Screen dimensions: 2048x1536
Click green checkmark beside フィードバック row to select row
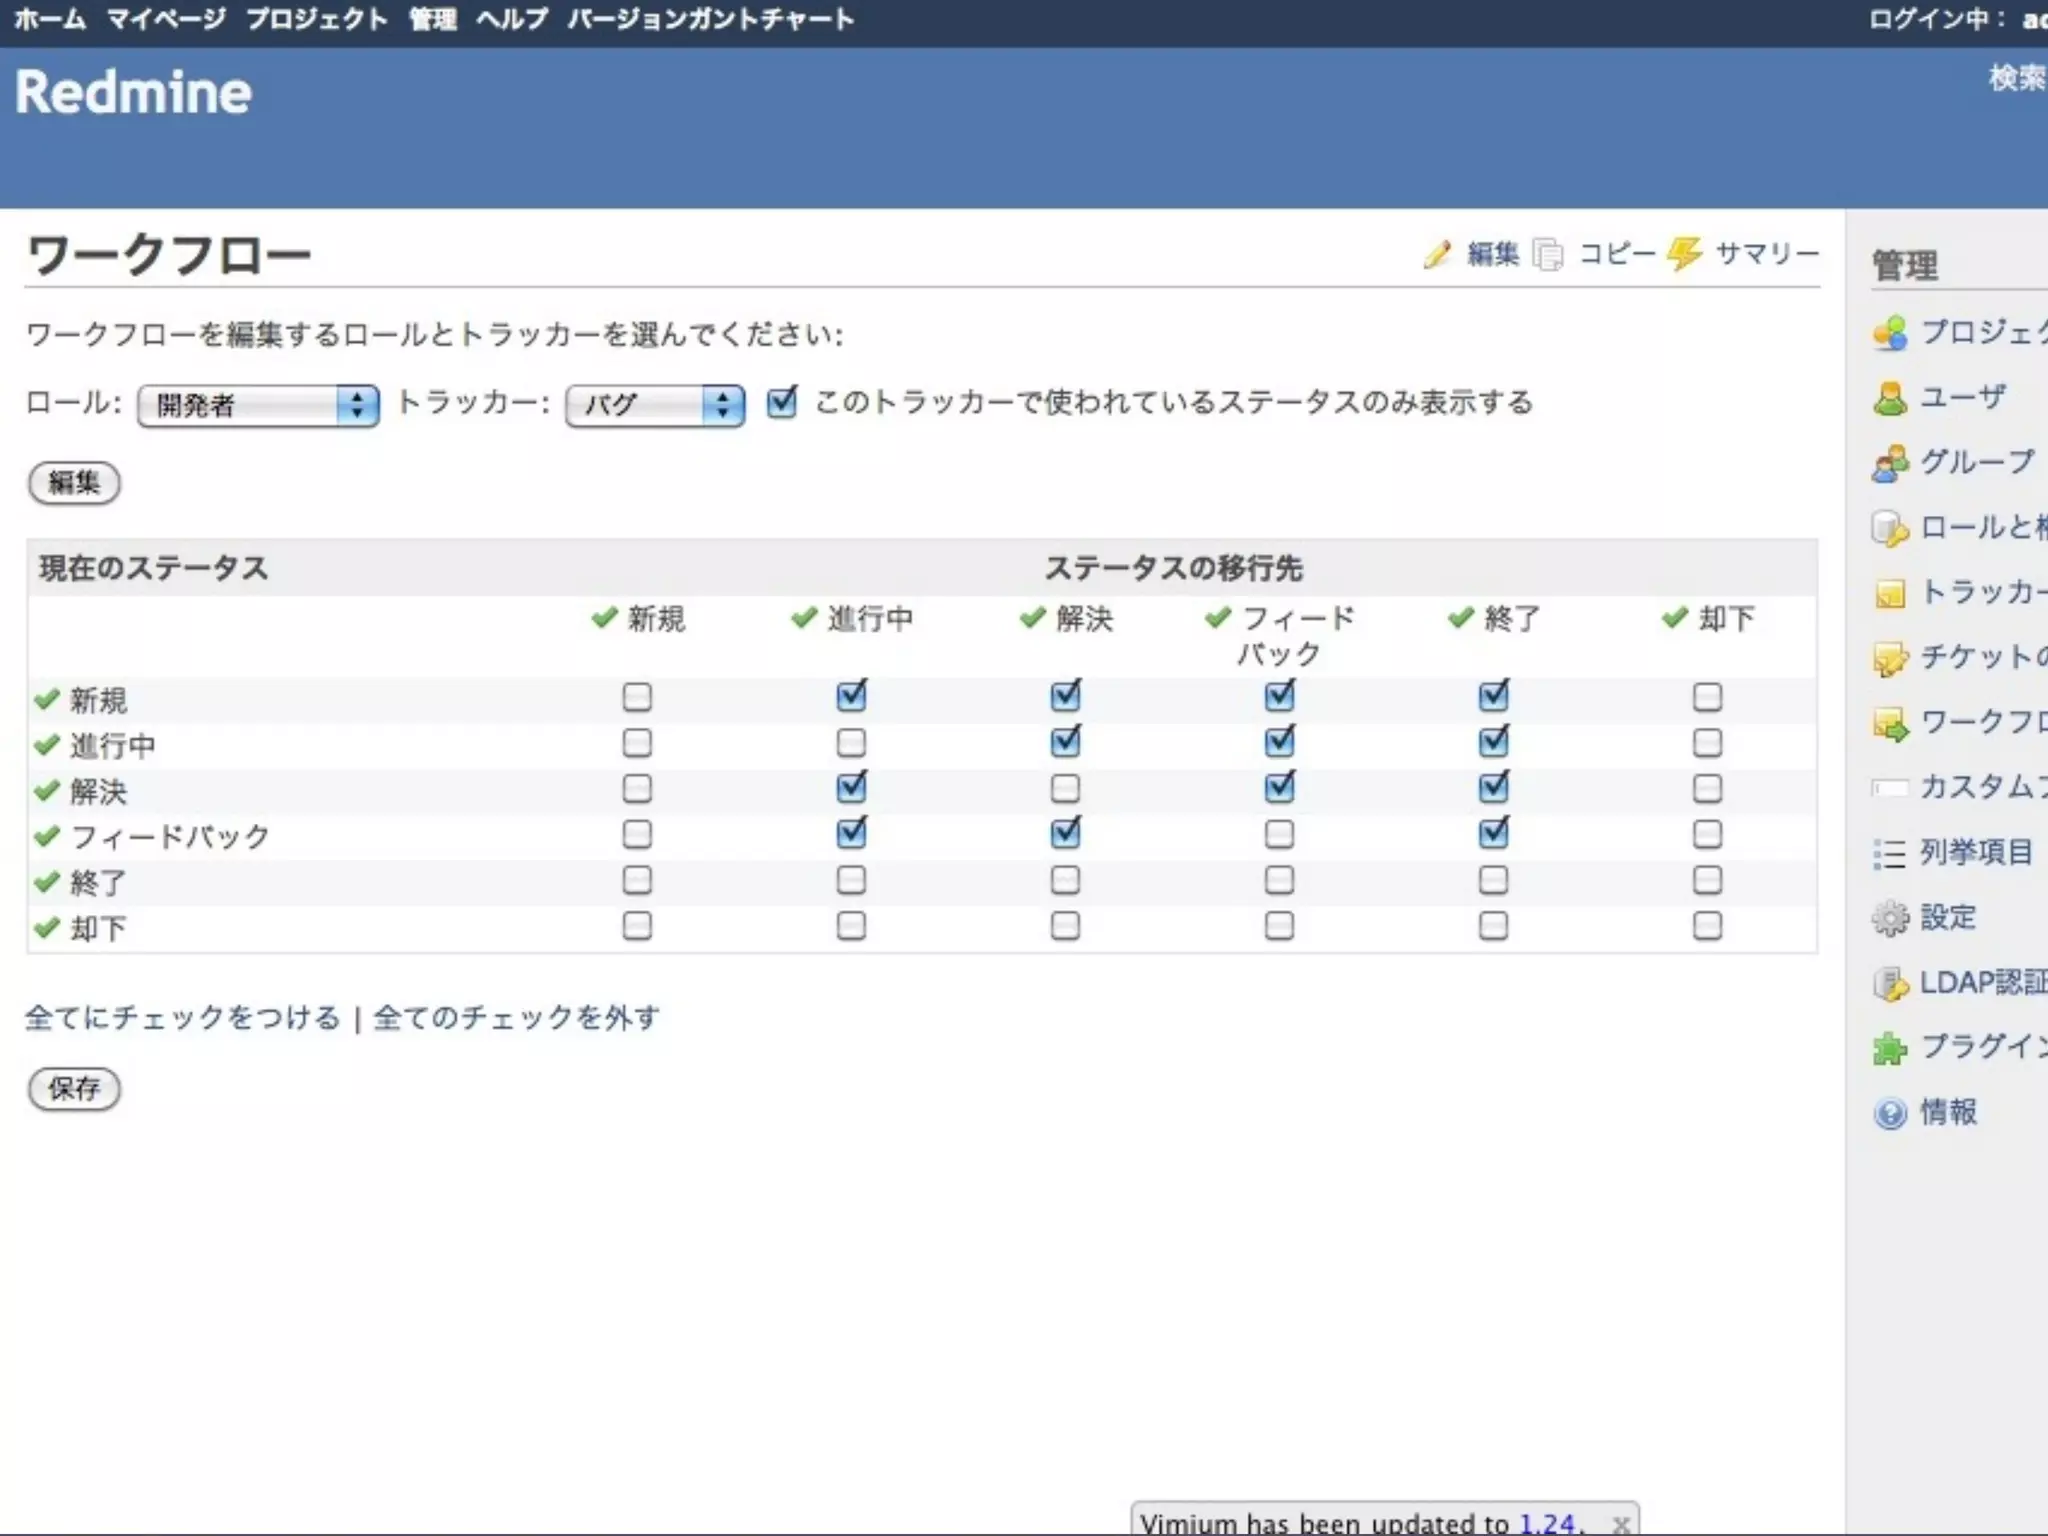tap(46, 836)
